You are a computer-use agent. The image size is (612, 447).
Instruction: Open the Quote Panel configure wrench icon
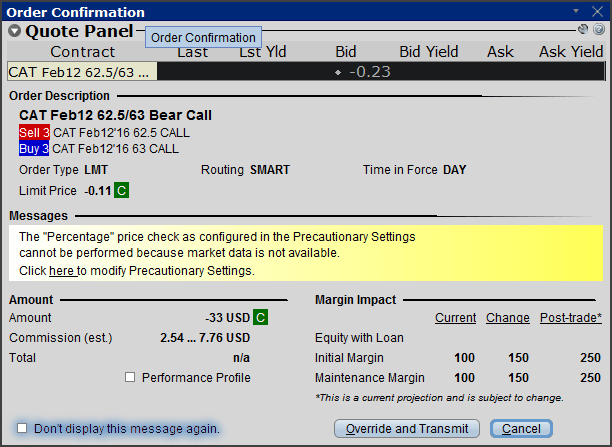(583, 29)
